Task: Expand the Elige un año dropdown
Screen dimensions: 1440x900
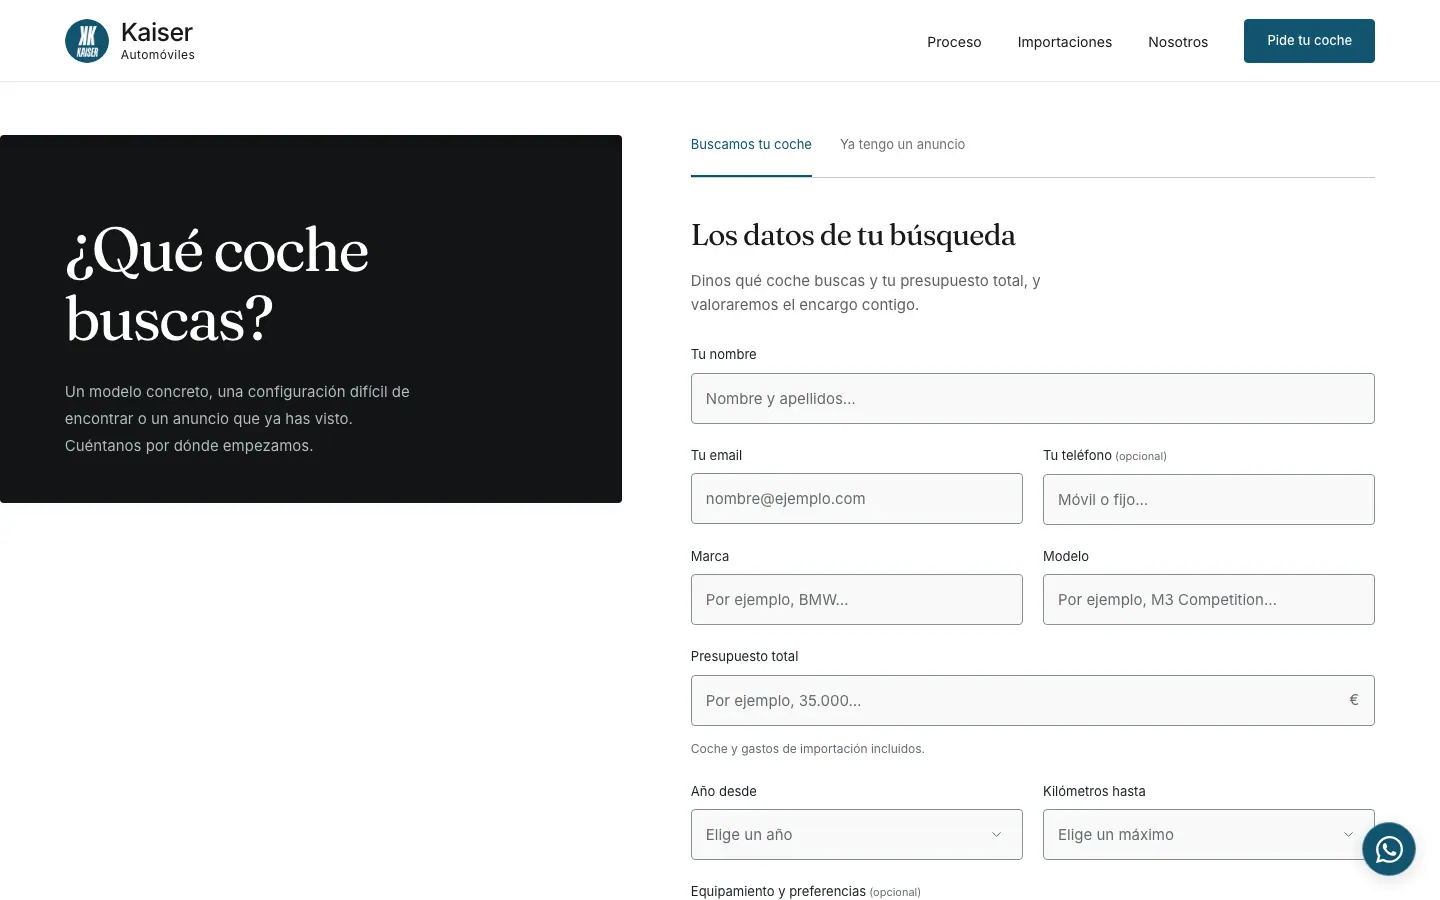Action: [857, 835]
